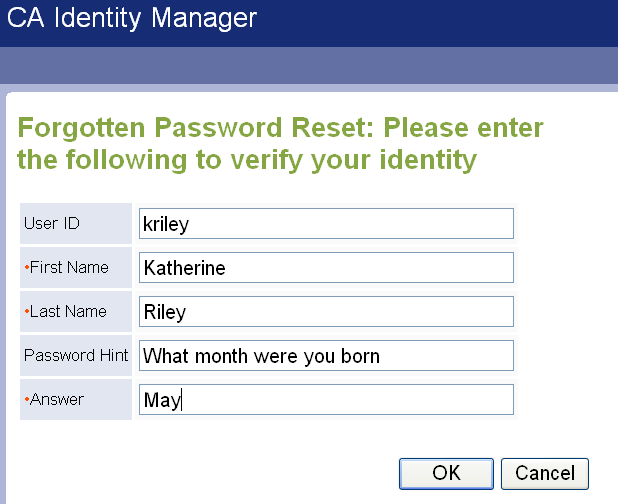The height and width of the screenshot is (504, 618).
Task: Click the required indicator beside Answer
Action: pyautogui.click(x=26, y=400)
